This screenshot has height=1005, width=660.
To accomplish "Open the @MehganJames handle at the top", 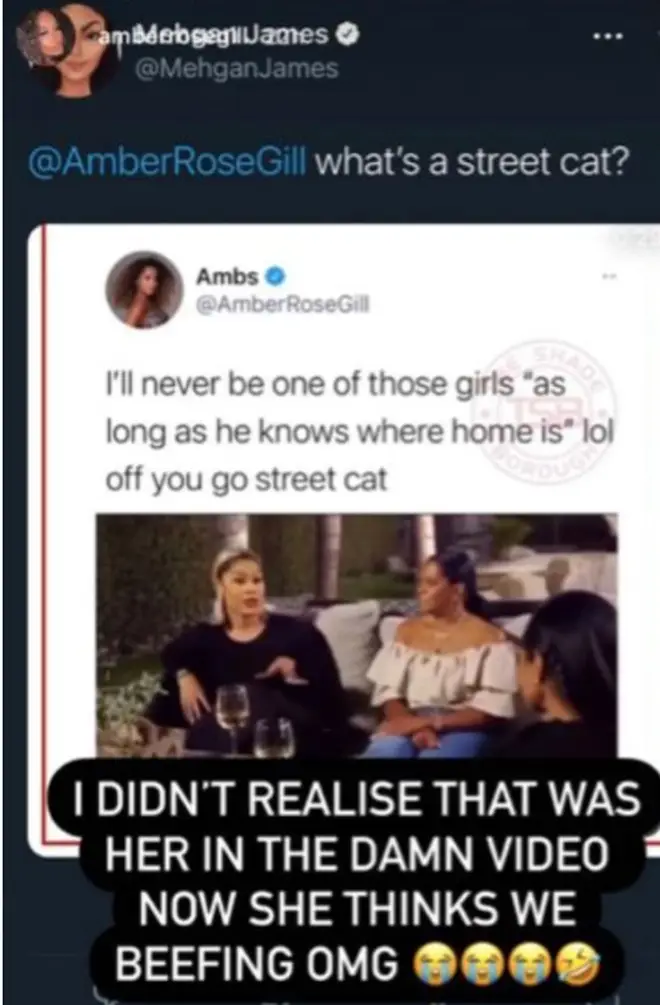I will tap(236, 68).
